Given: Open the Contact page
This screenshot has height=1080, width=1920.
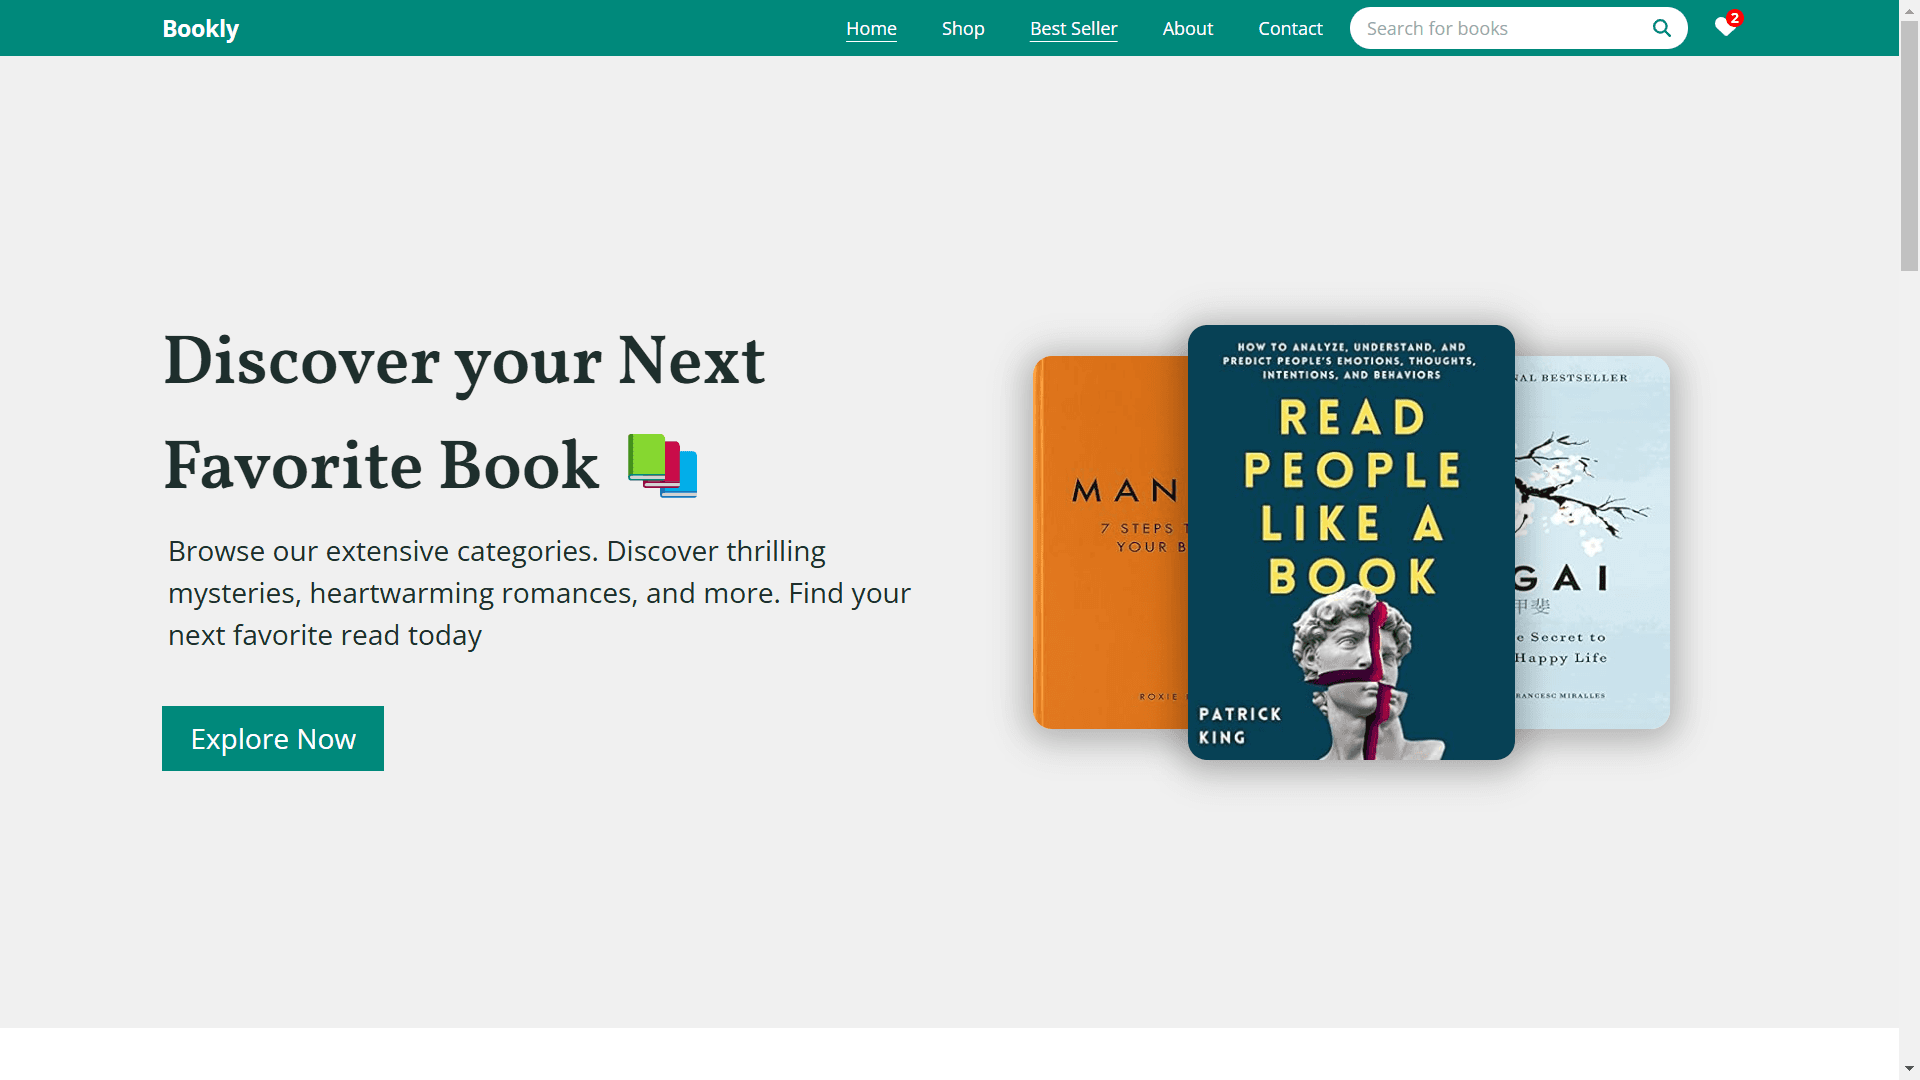Looking at the screenshot, I should tap(1290, 28).
